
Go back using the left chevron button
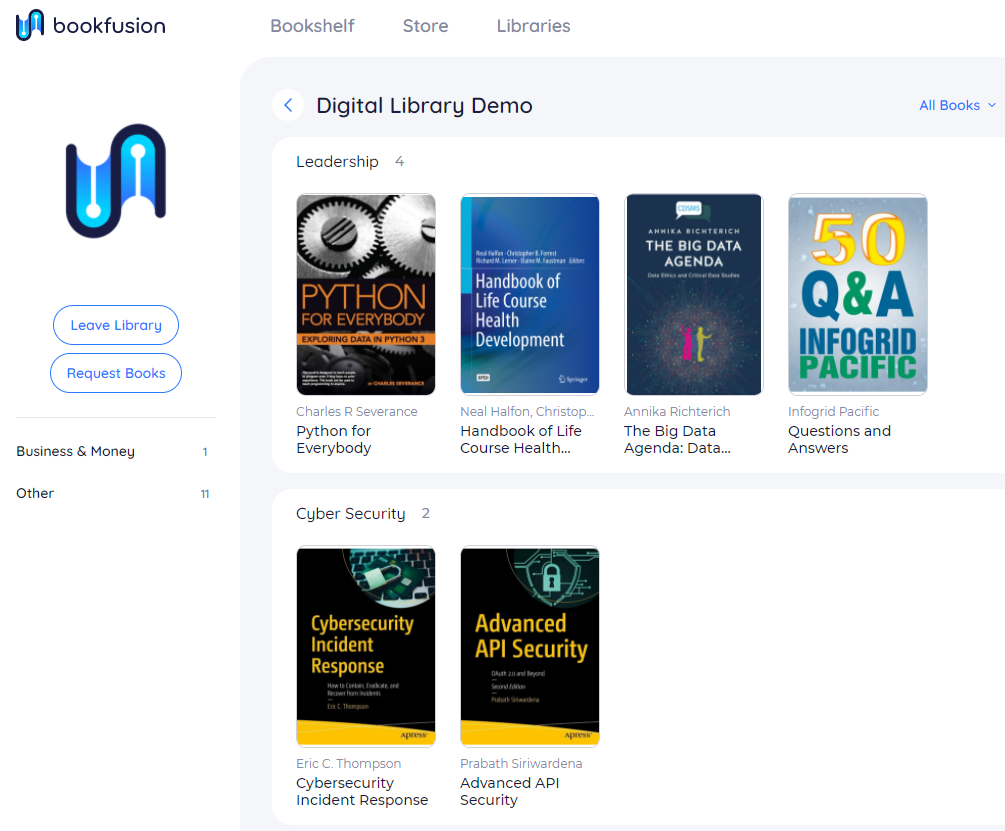[x=288, y=105]
